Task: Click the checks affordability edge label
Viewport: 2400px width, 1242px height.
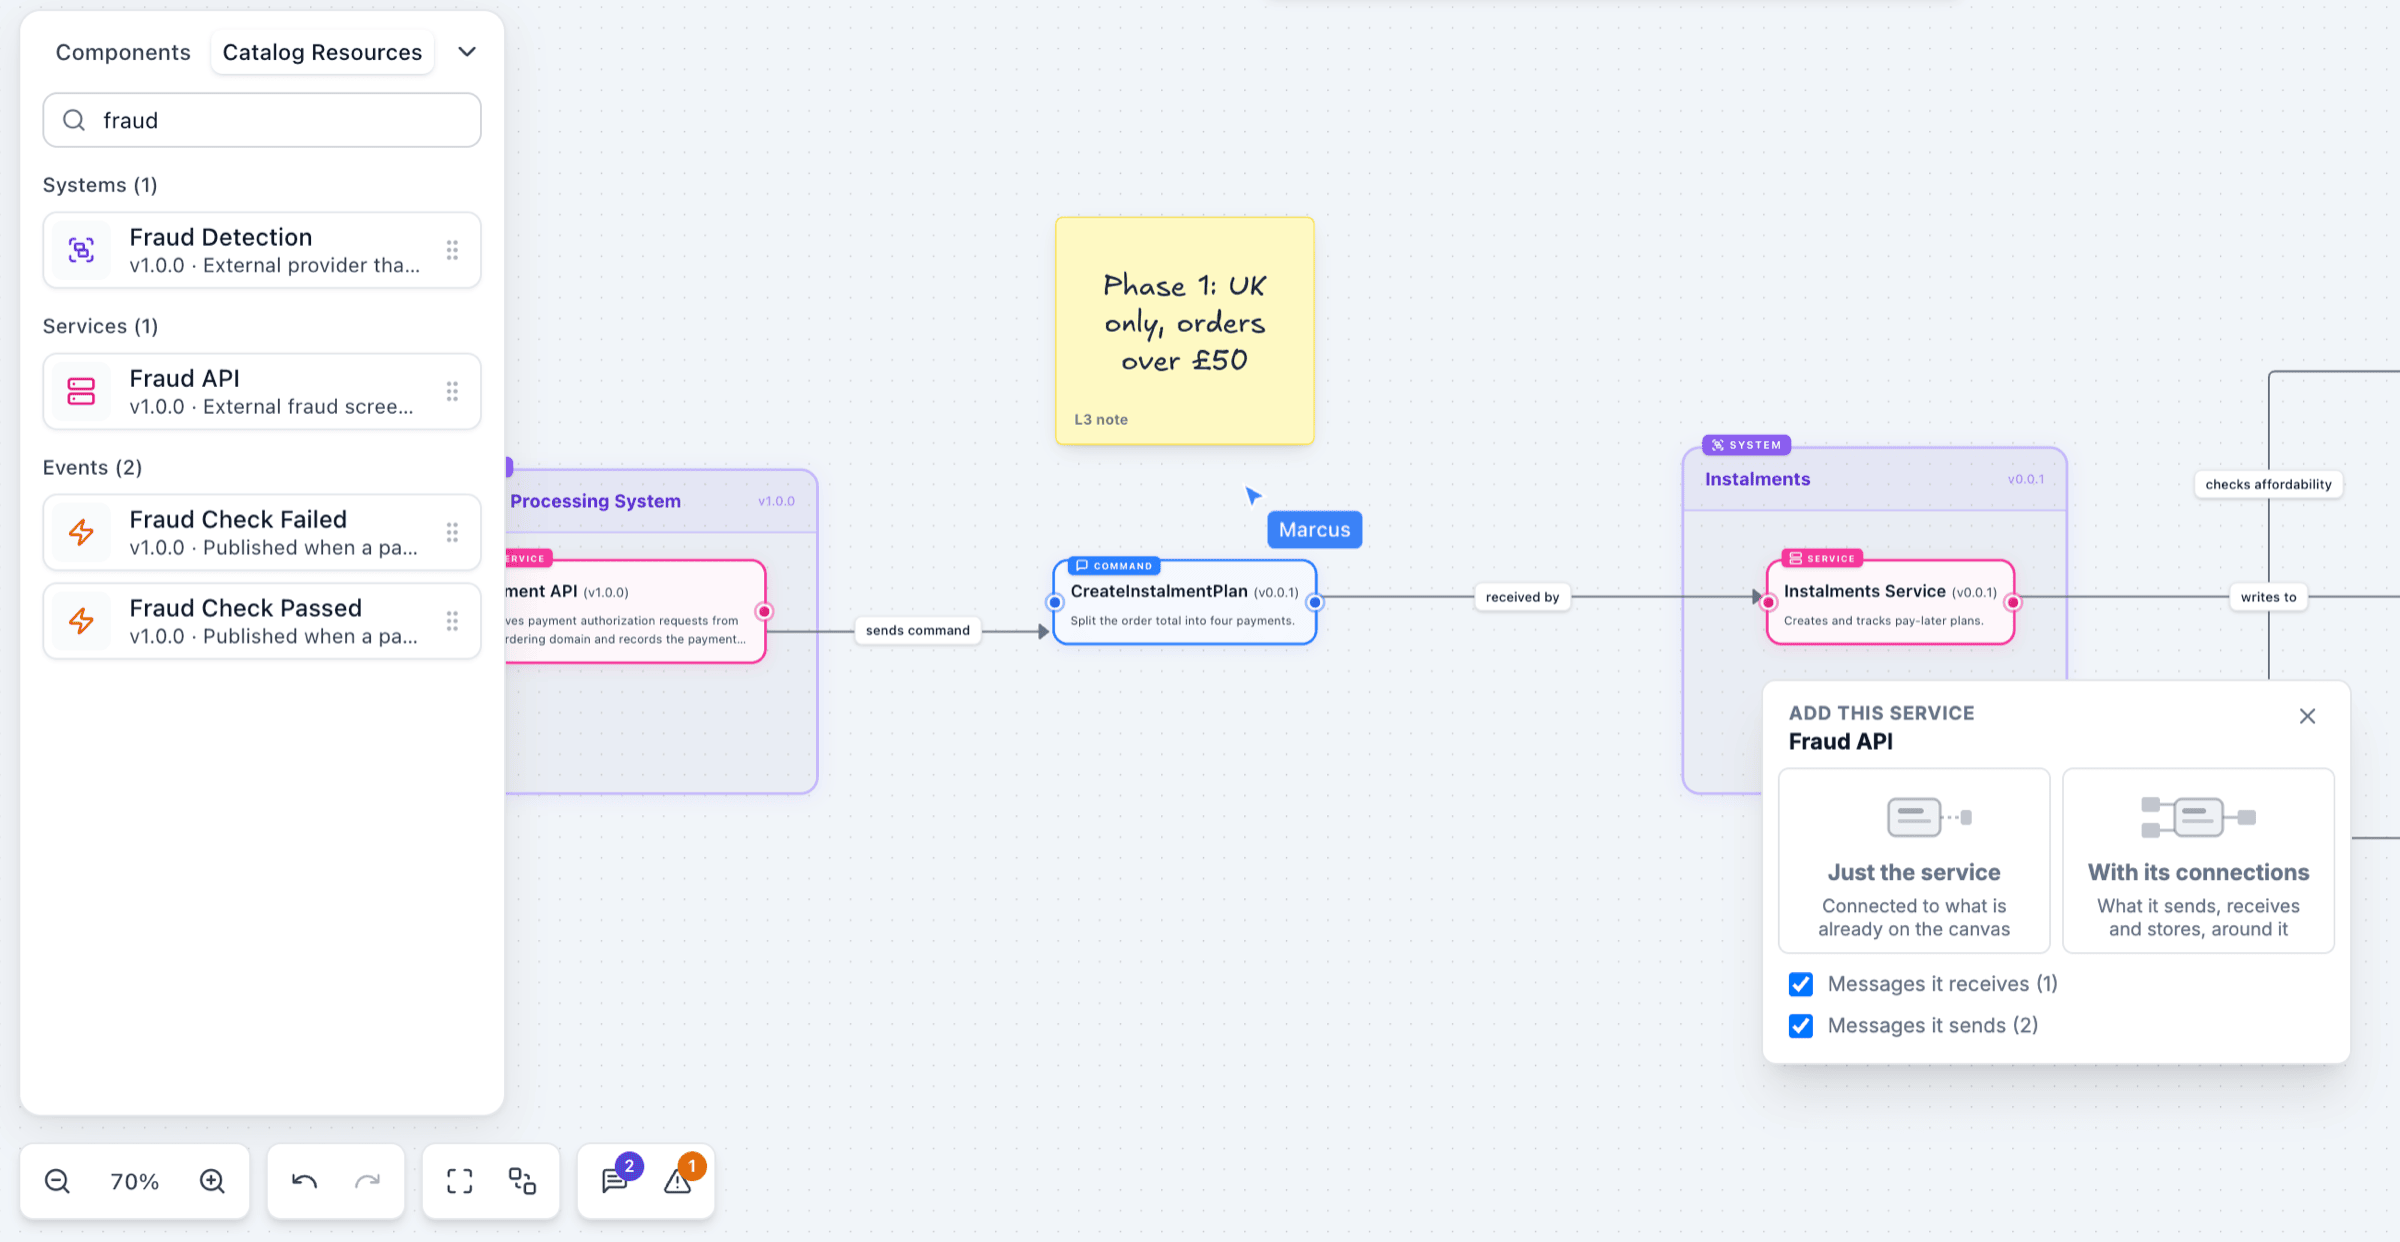Action: point(2268,484)
